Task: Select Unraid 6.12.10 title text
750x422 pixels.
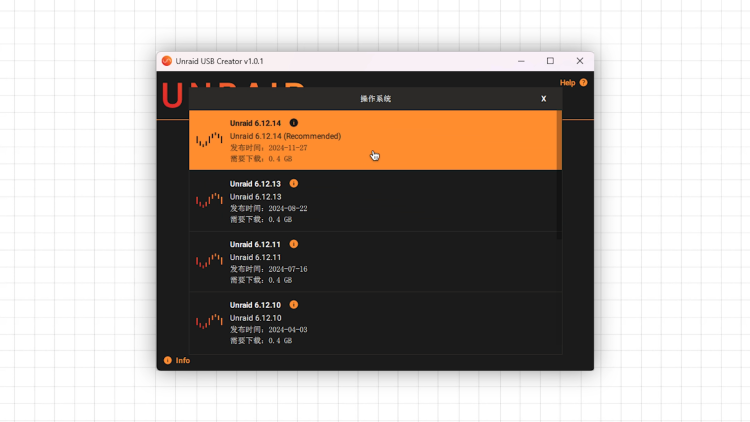Action: [255, 305]
